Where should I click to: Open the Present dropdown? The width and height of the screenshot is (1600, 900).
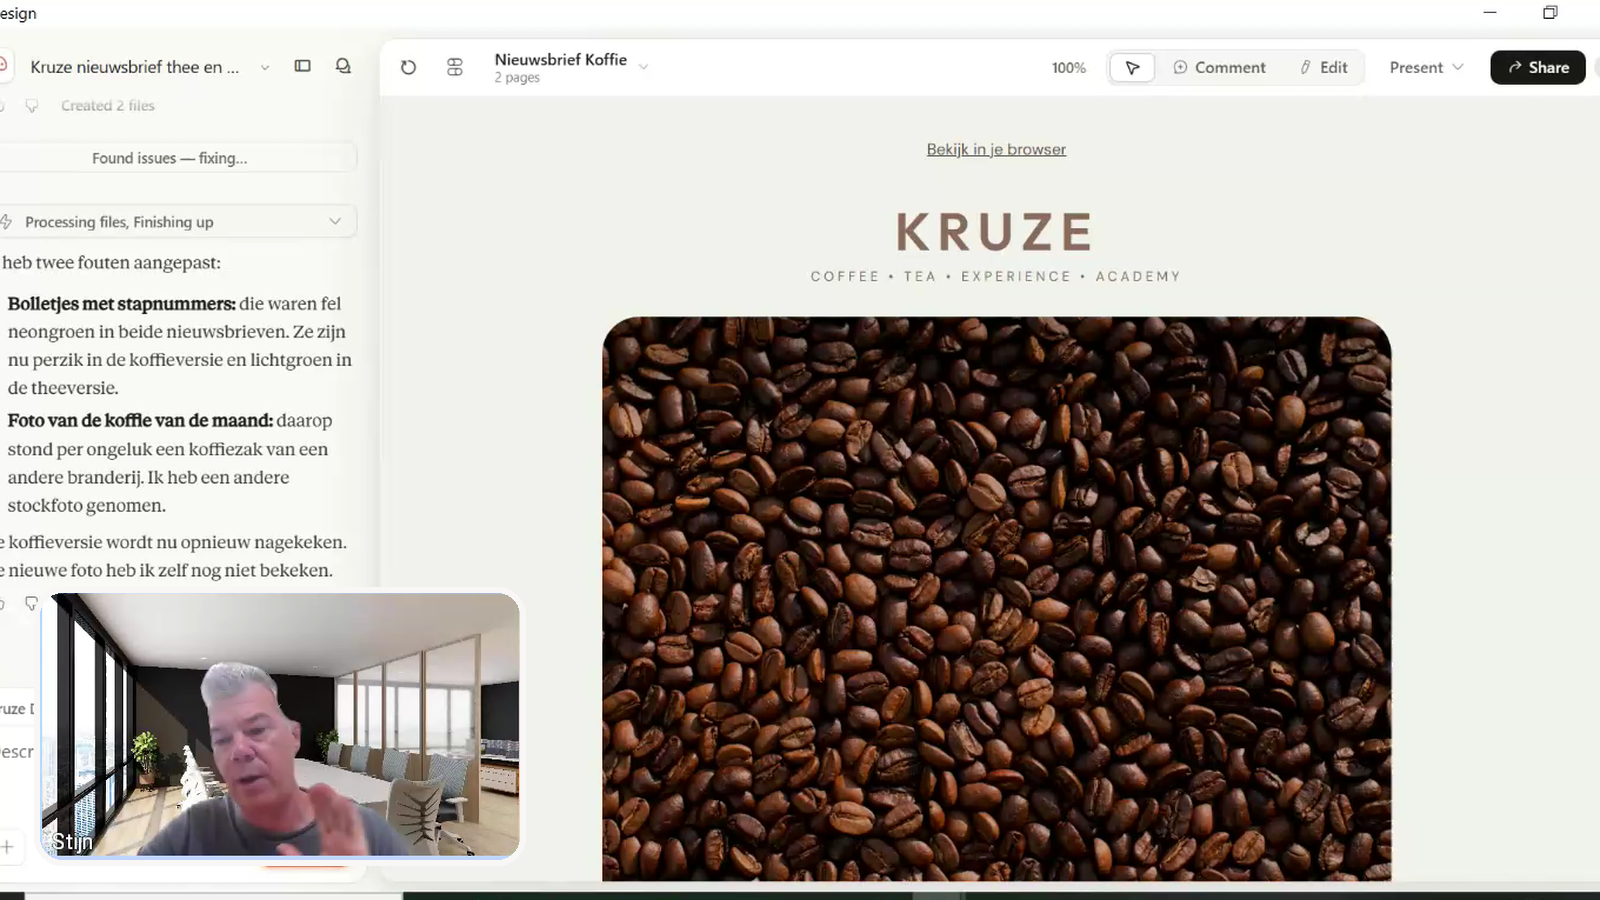[1426, 67]
